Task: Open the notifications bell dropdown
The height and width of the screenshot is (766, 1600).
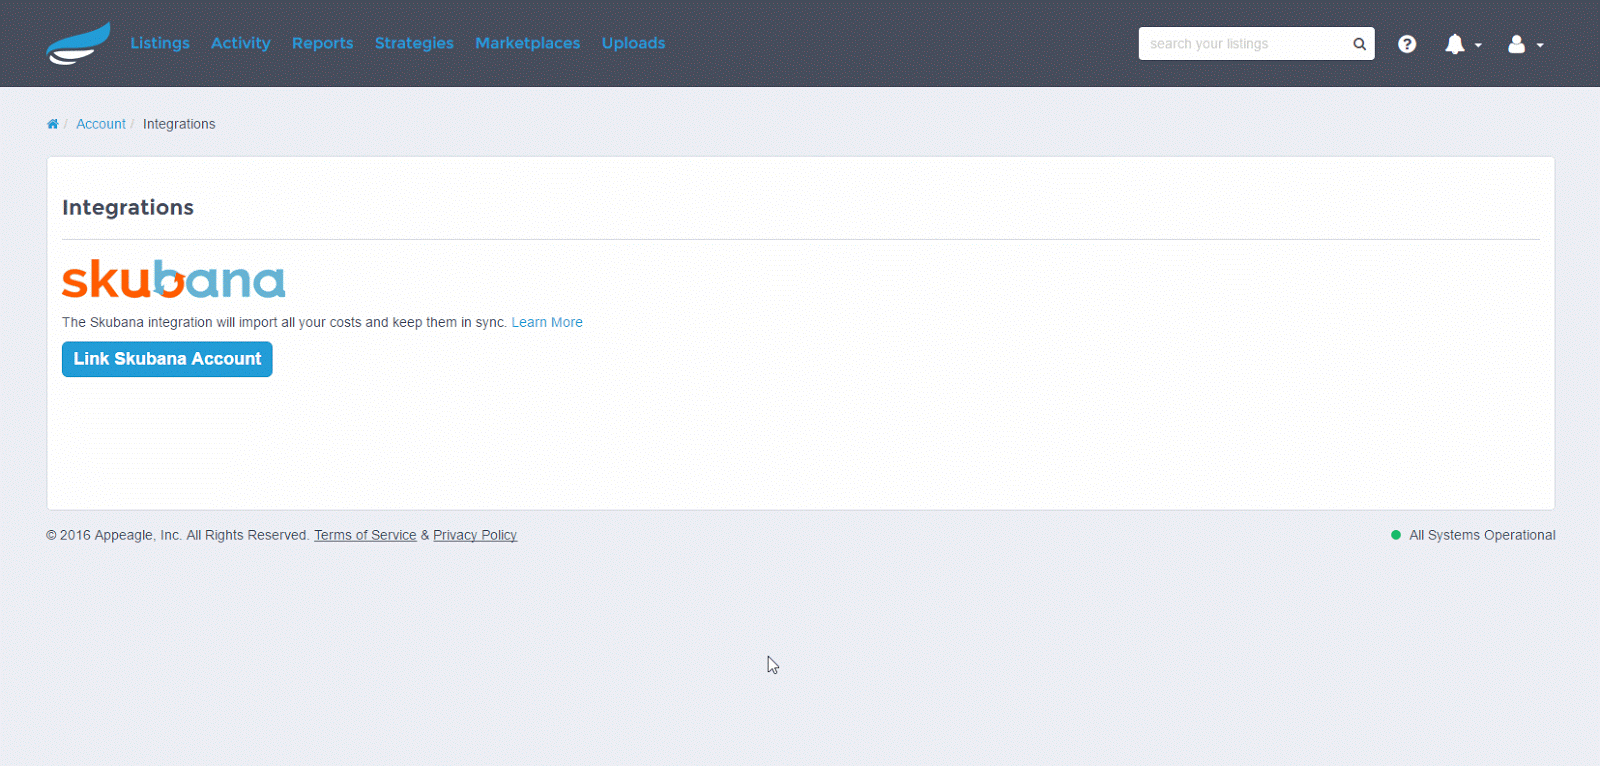Action: (1463, 44)
